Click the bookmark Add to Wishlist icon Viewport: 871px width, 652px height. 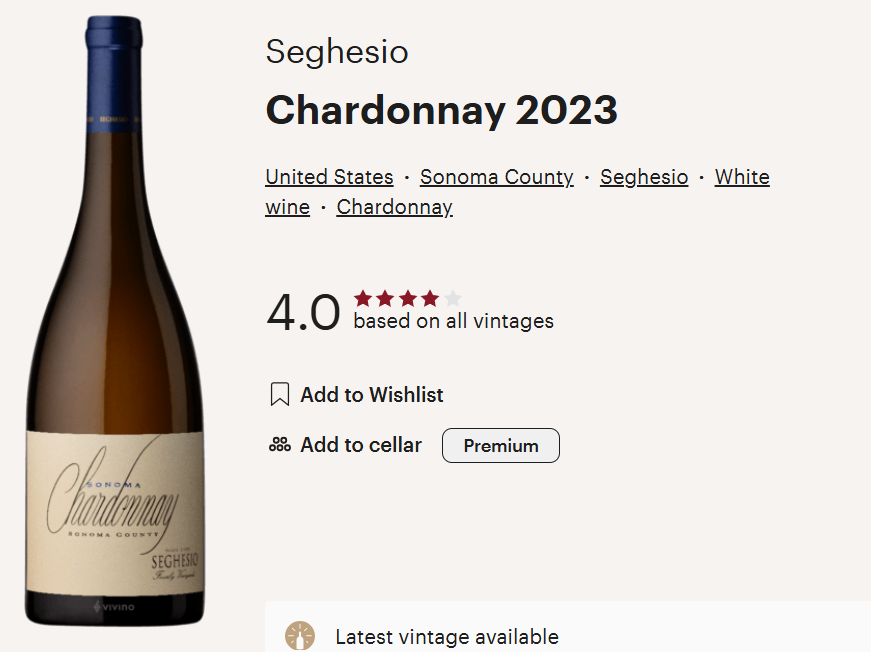280,395
